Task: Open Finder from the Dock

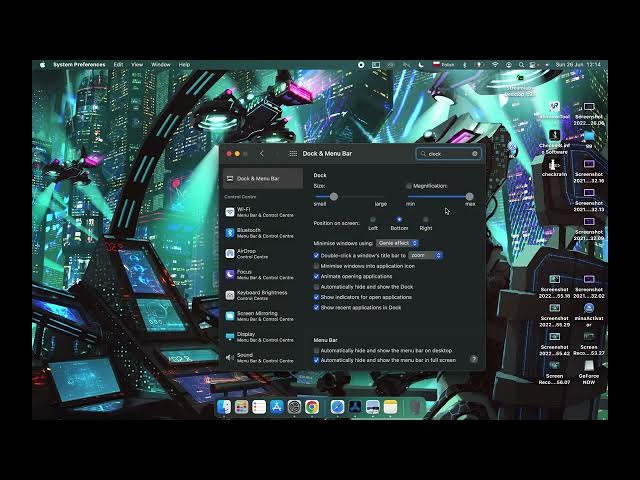Action: pos(224,407)
